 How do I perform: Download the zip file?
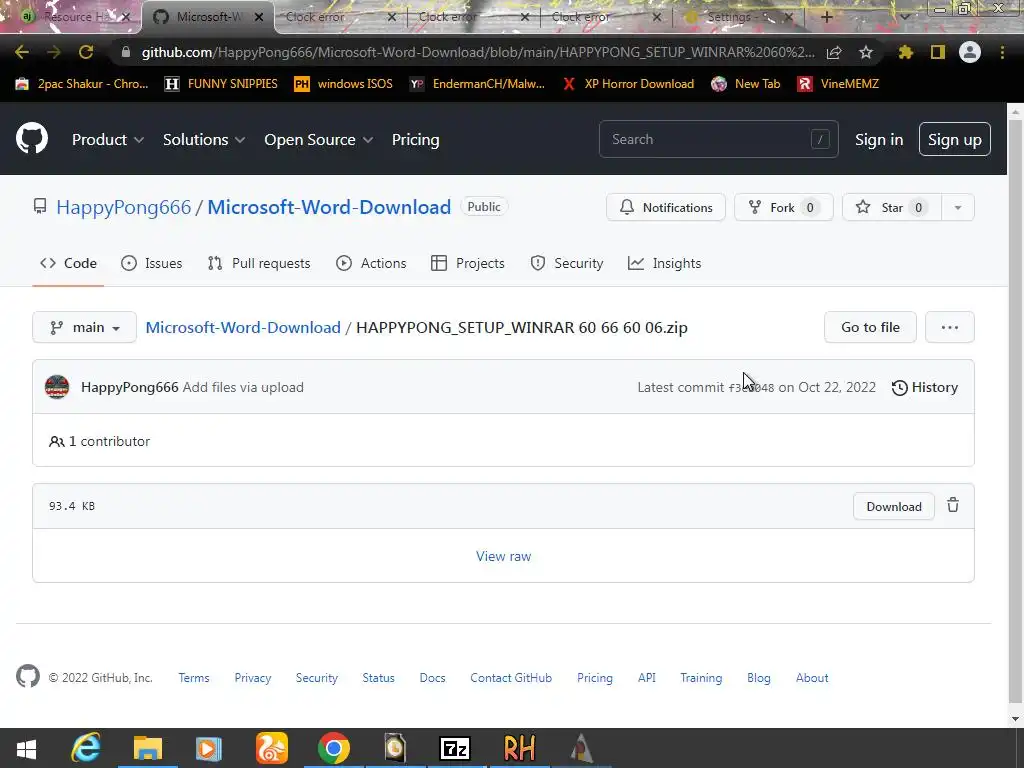[893, 506]
